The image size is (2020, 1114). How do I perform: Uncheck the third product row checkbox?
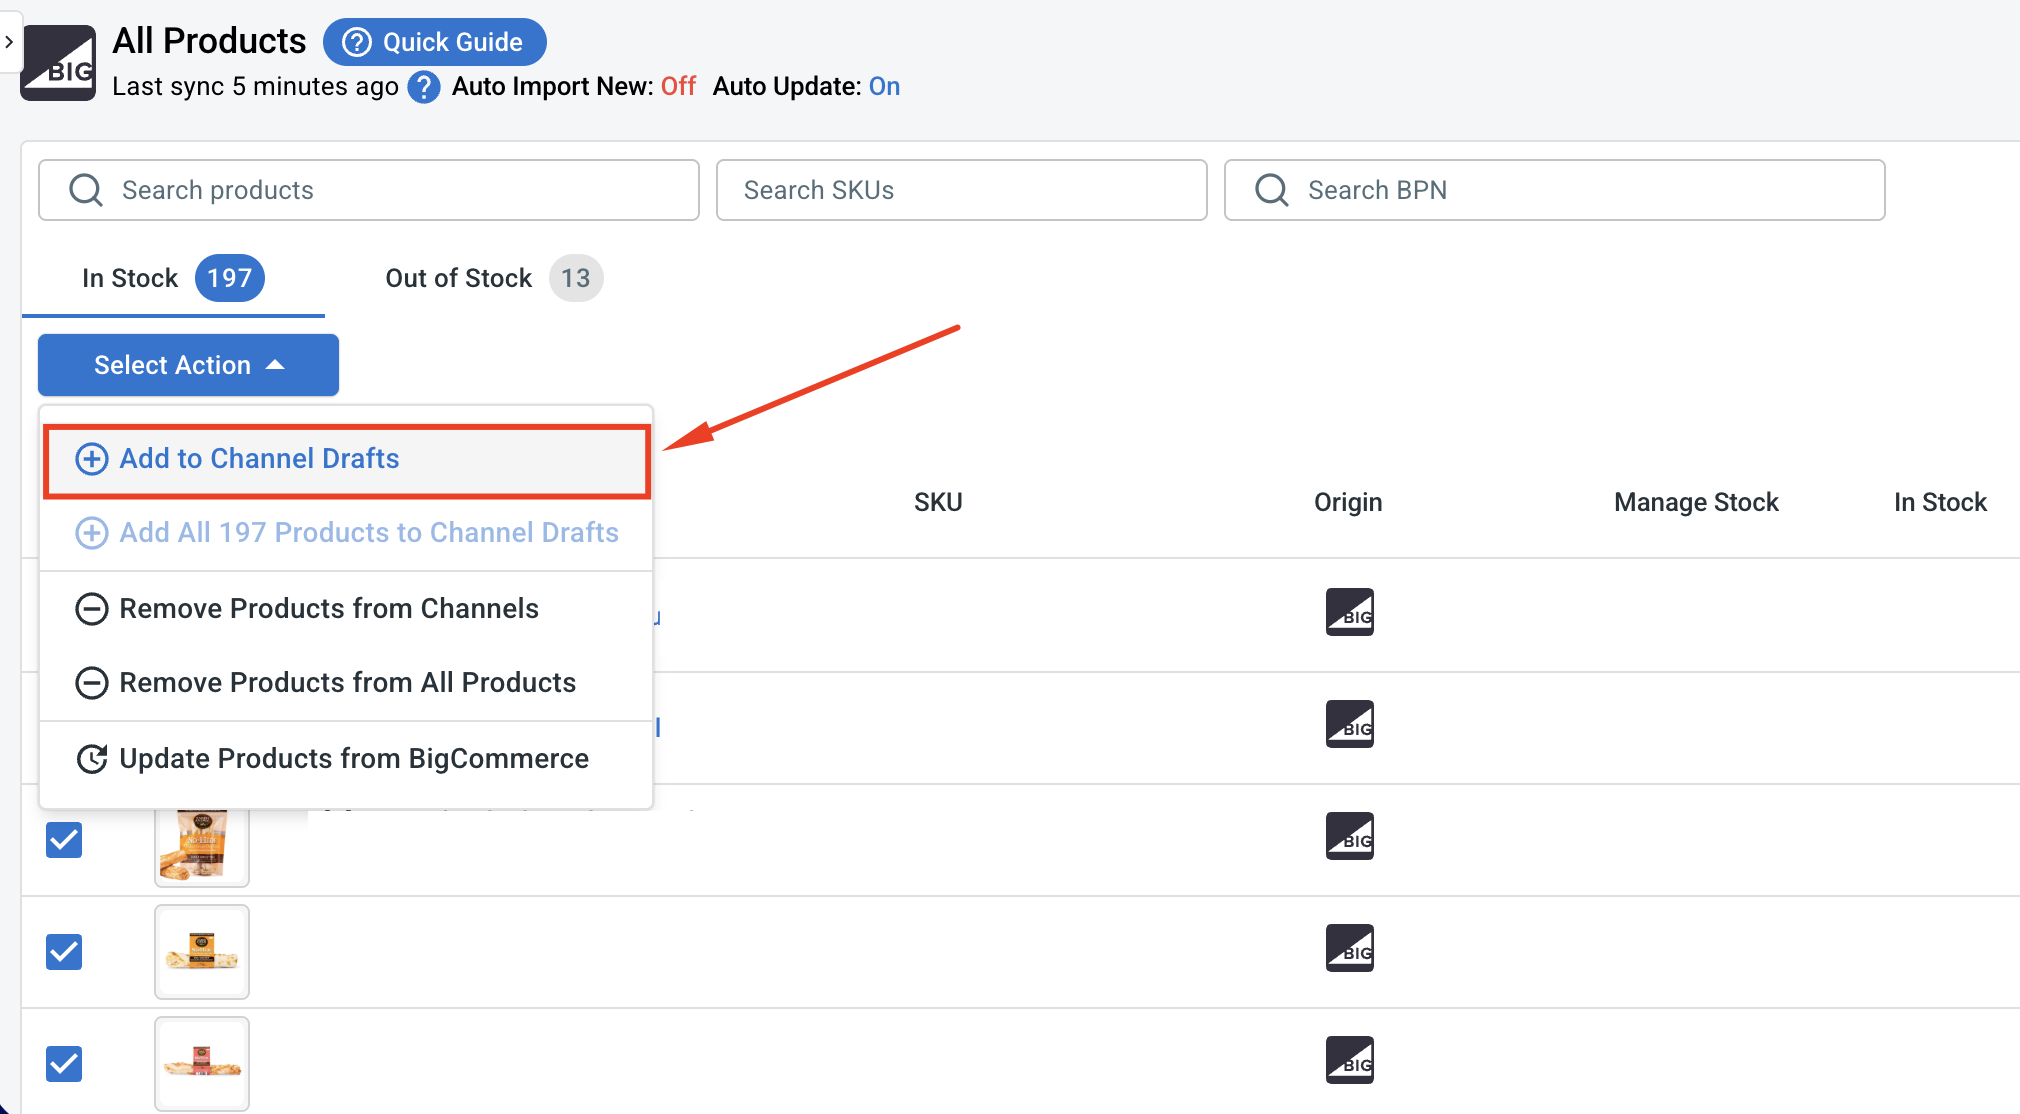point(64,840)
